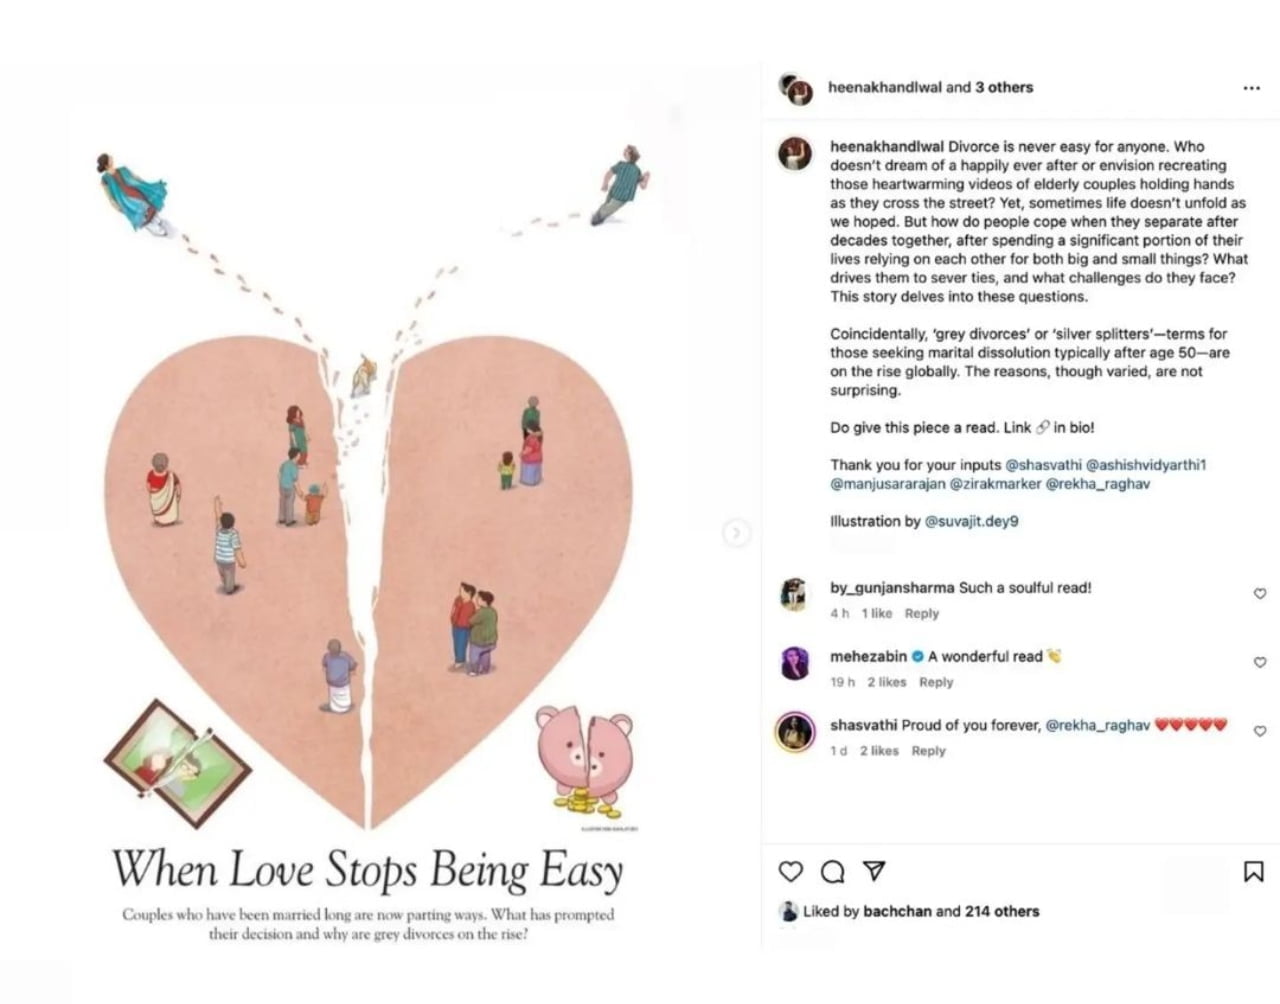
Task: Reply to by_gunjansharma's comment
Action: tap(922, 614)
